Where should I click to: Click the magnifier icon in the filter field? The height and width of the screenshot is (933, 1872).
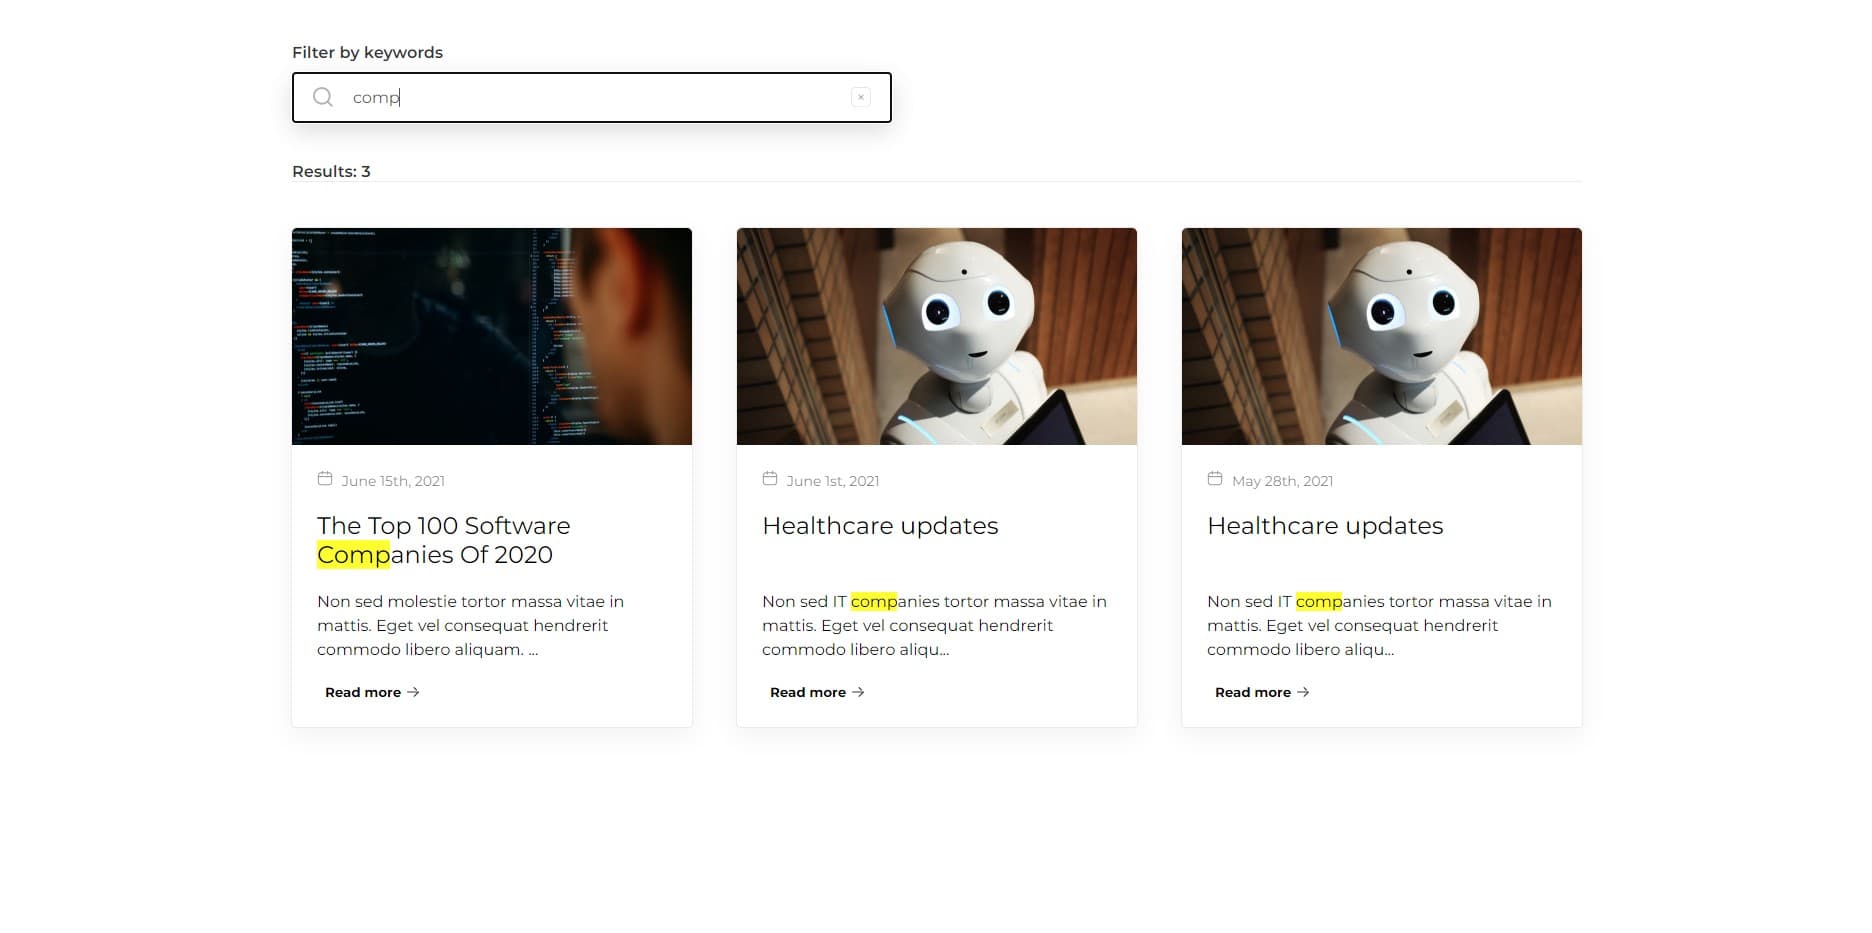(322, 97)
